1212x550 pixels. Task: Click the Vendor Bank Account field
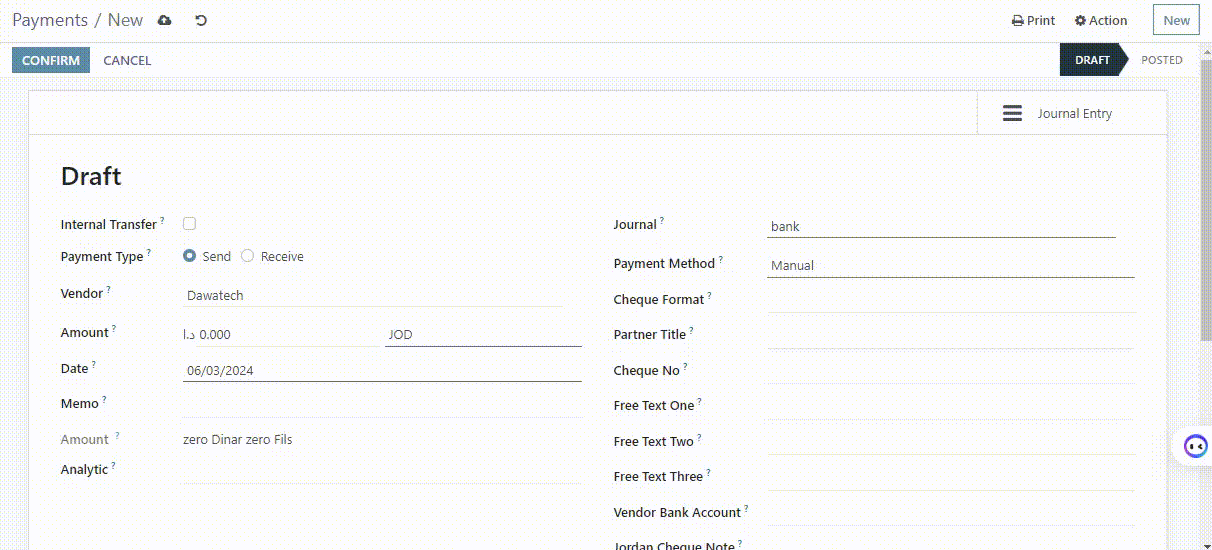point(951,513)
